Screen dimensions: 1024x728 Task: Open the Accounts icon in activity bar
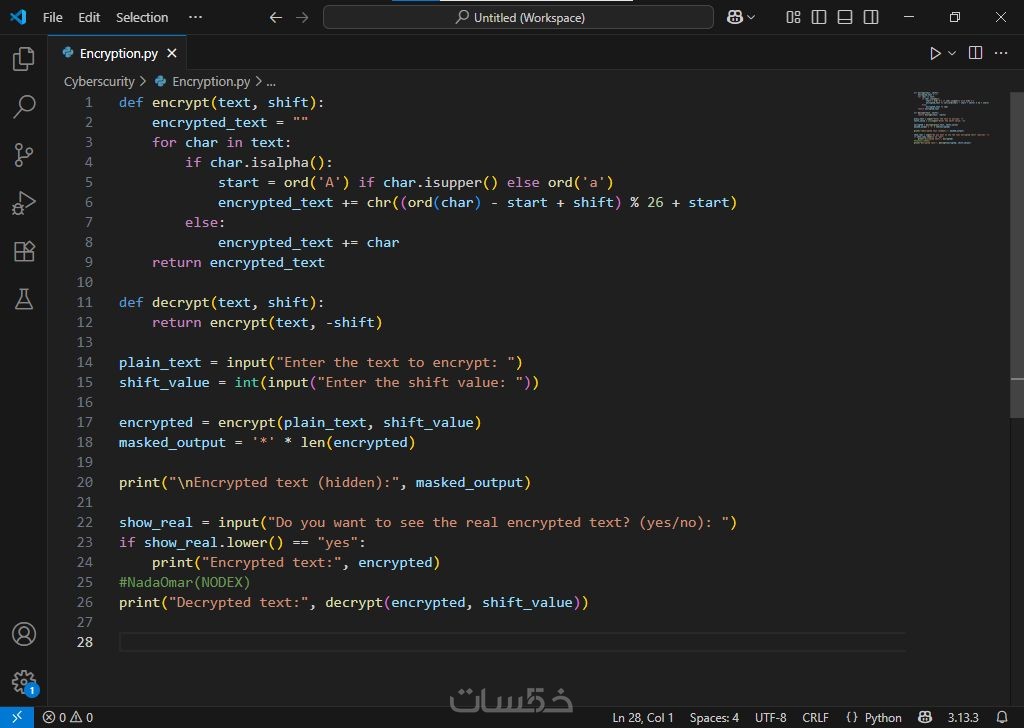[x=24, y=635]
